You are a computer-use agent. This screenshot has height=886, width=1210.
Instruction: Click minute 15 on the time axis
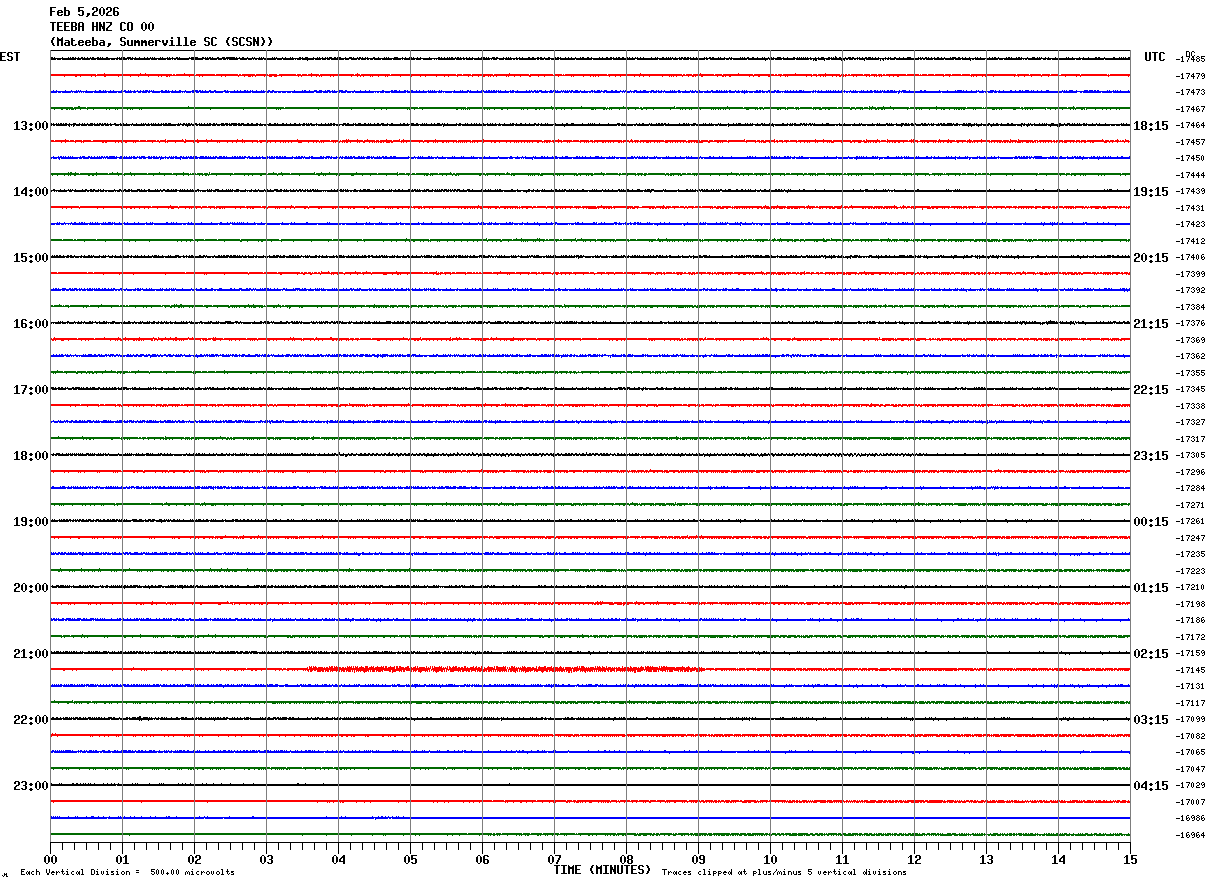pyautogui.click(x=1130, y=859)
